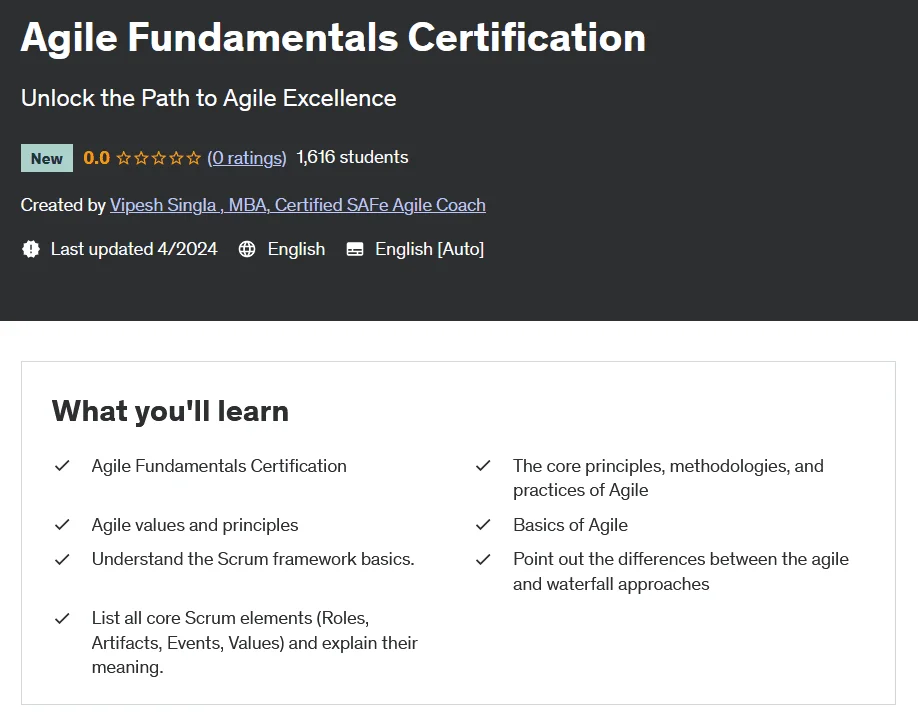Click the Agile Fundamentals Certification page title
Screen dimensions: 918x728
point(333,37)
